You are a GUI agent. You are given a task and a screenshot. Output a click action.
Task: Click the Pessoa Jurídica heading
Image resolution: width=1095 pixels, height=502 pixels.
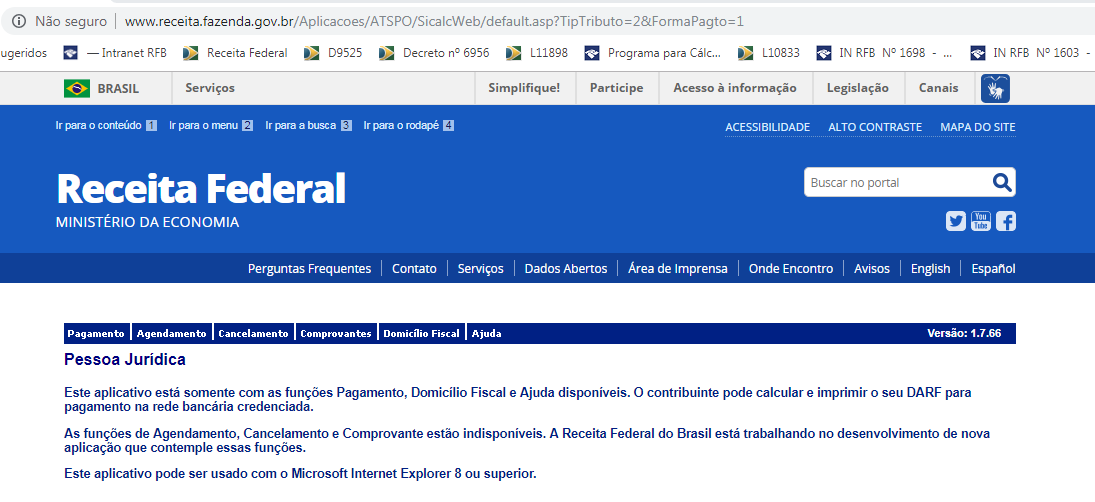[x=125, y=360]
